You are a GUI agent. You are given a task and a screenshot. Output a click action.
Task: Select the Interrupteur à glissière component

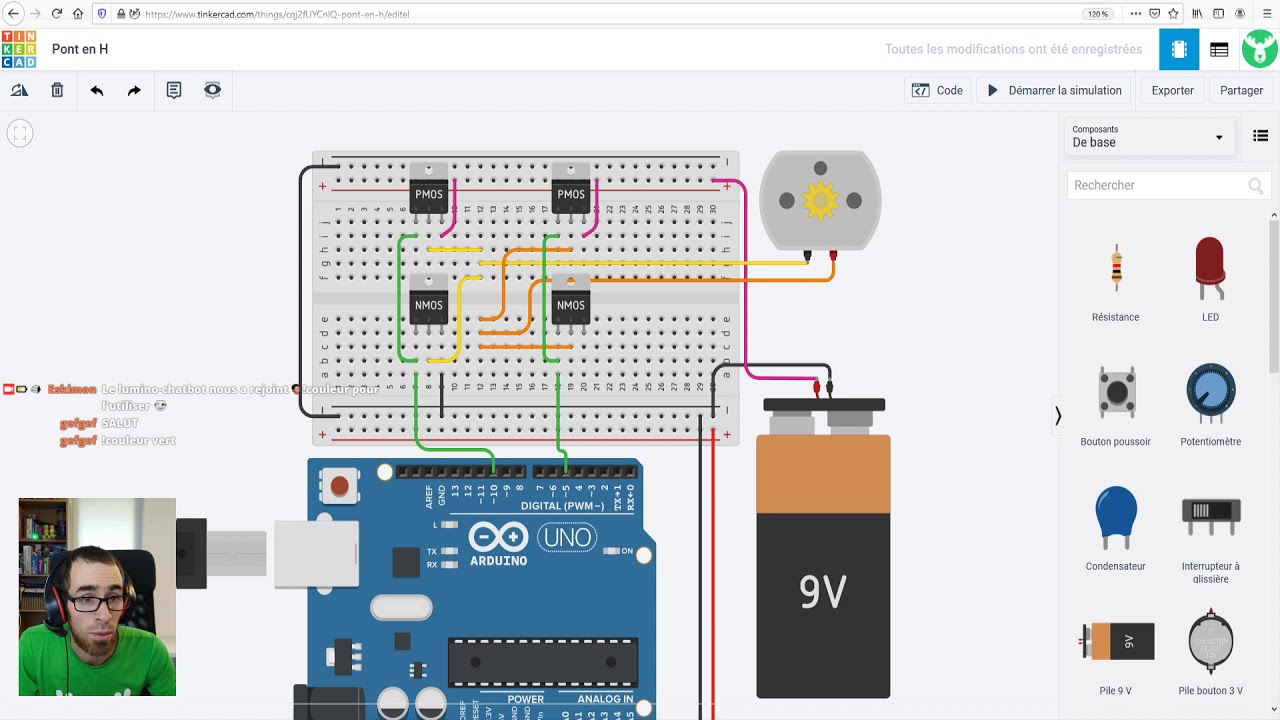pyautogui.click(x=1210, y=535)
